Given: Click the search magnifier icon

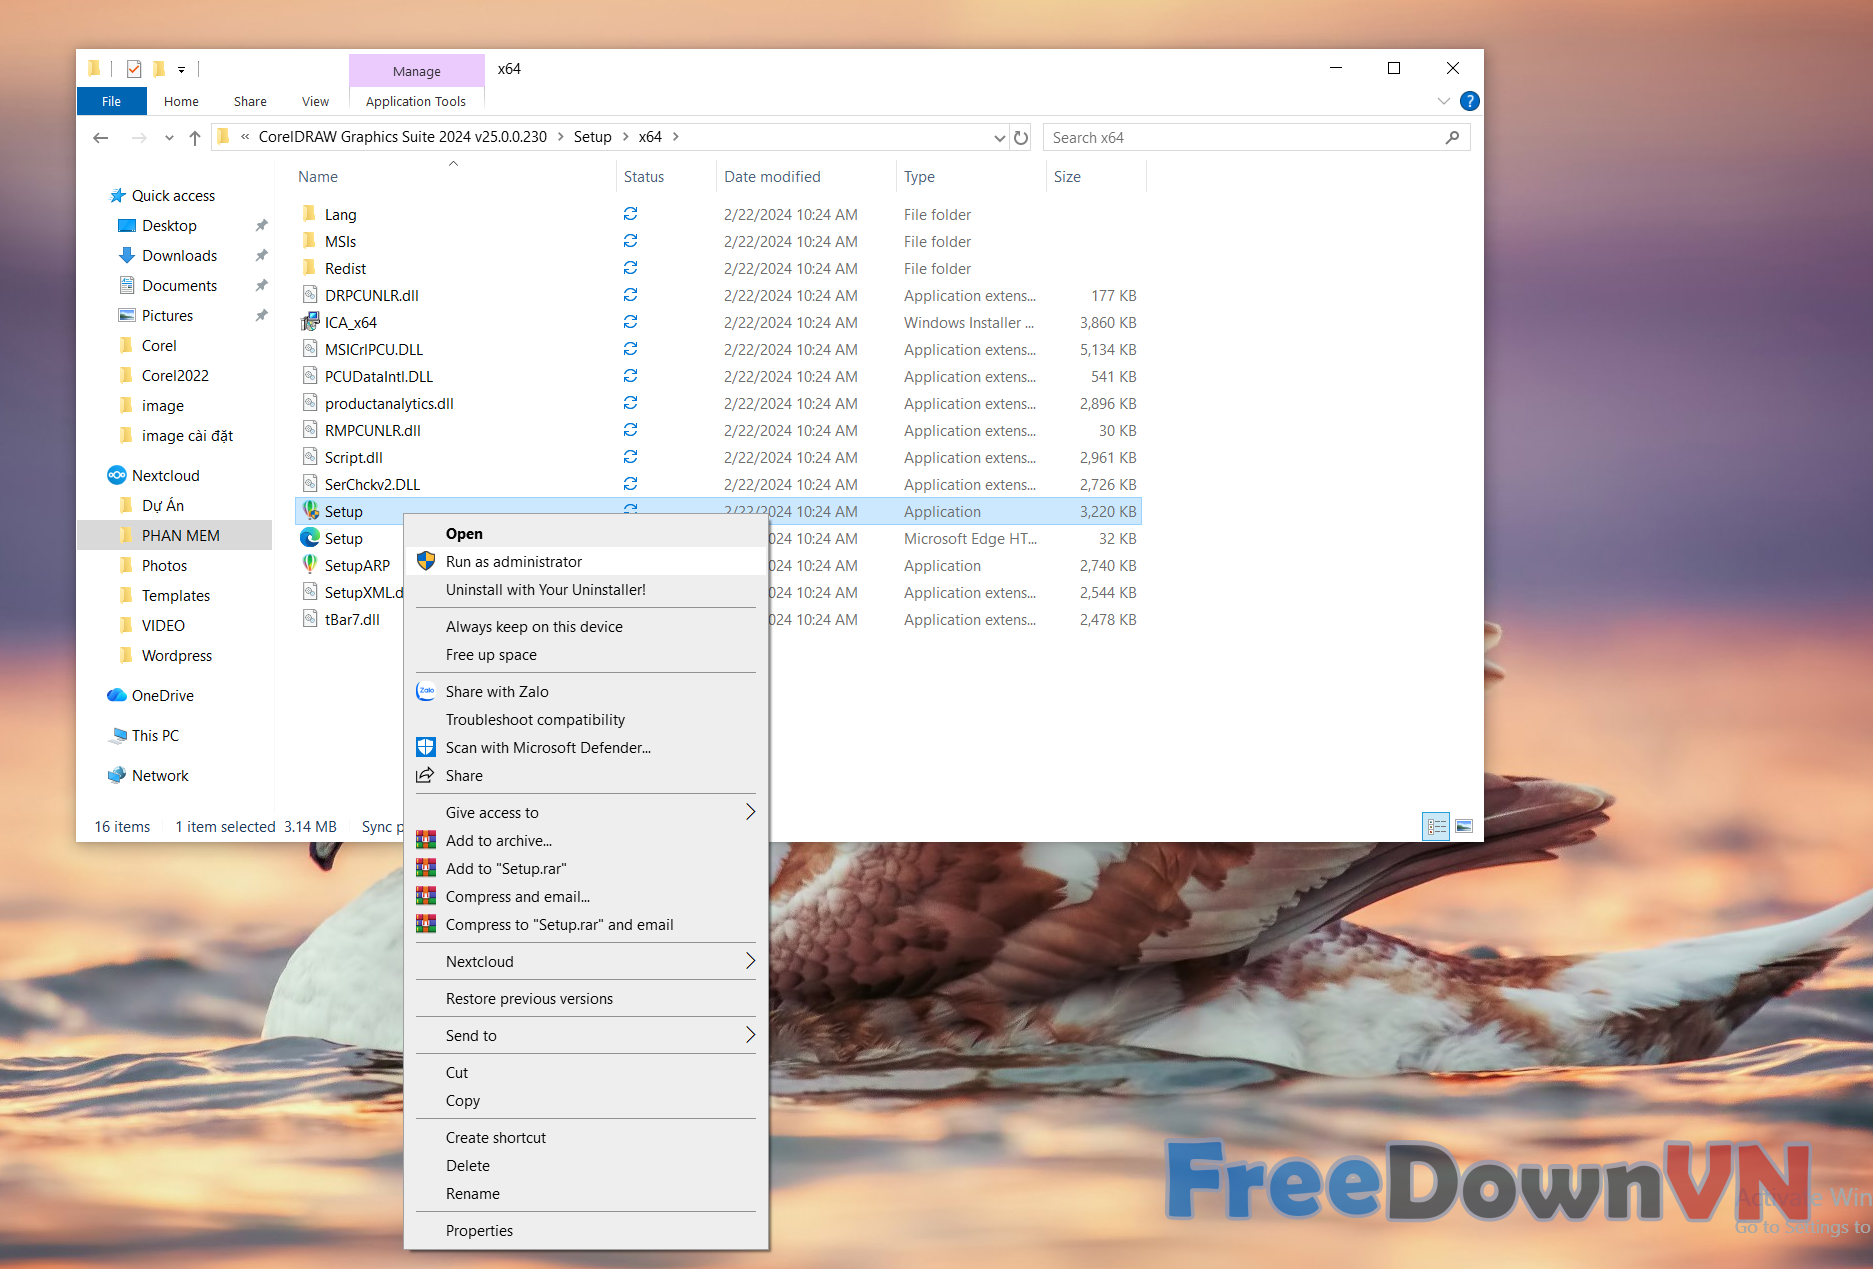Looking at the screenshot, I should [1452, 138].
